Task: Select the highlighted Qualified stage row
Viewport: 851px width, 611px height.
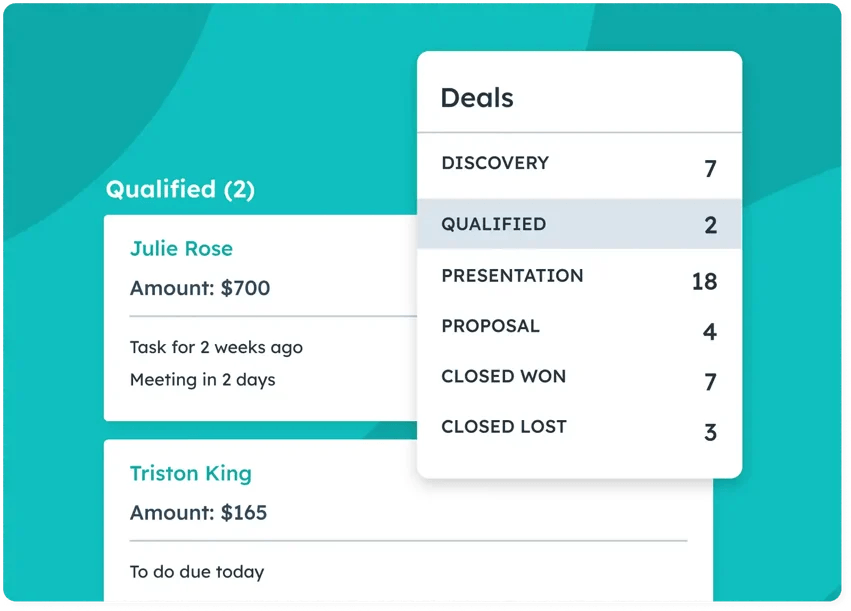Action: [579, 224]
